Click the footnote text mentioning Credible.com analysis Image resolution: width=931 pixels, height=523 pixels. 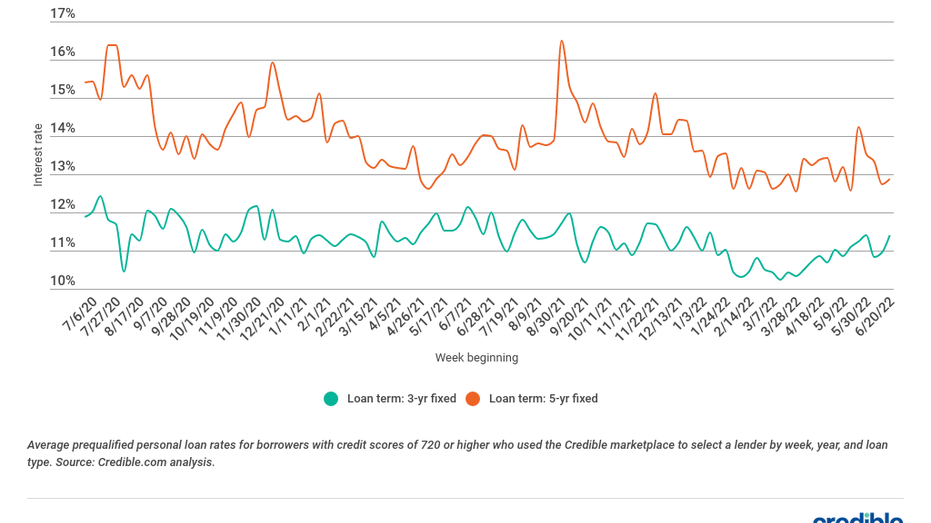click(x=457, y=454)
